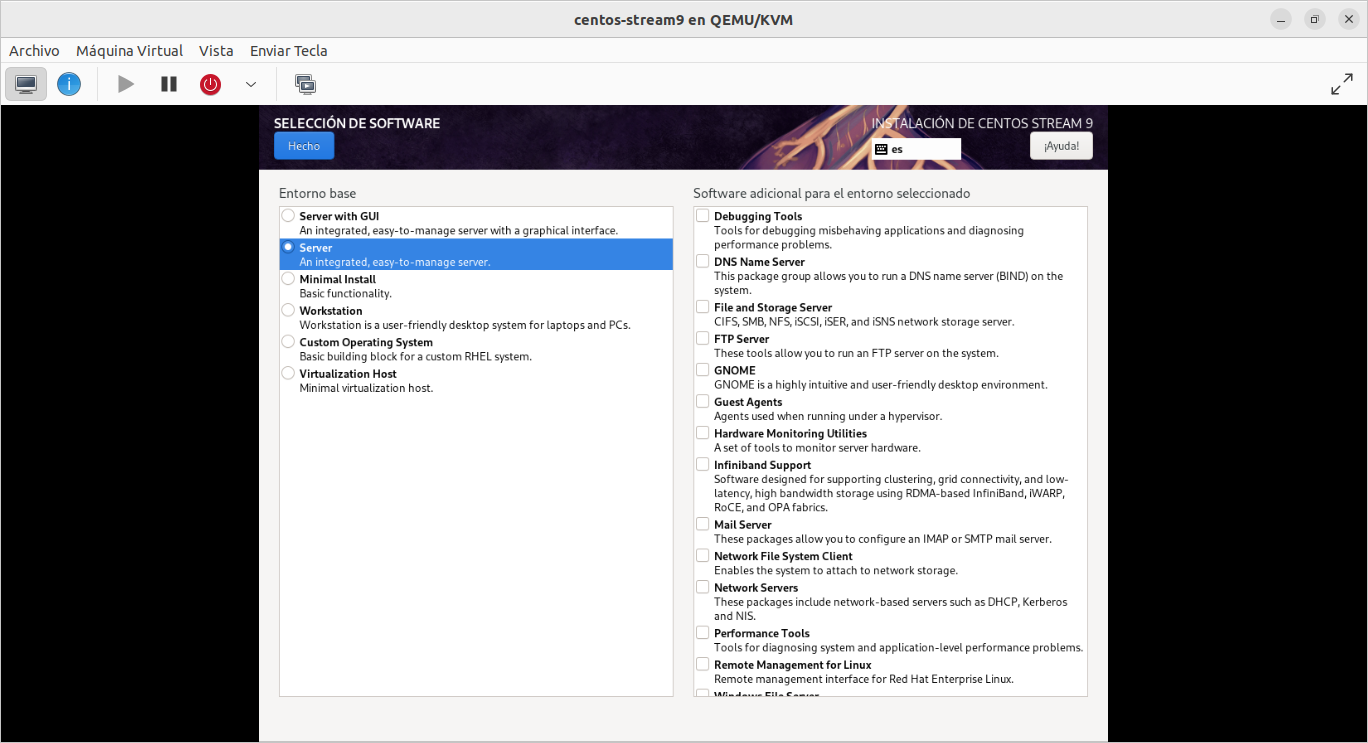Viewport: 1368px width, 743px height.
Task: Expand the shutdown options dropdown arrow
Action: click(x=251, y=84)
